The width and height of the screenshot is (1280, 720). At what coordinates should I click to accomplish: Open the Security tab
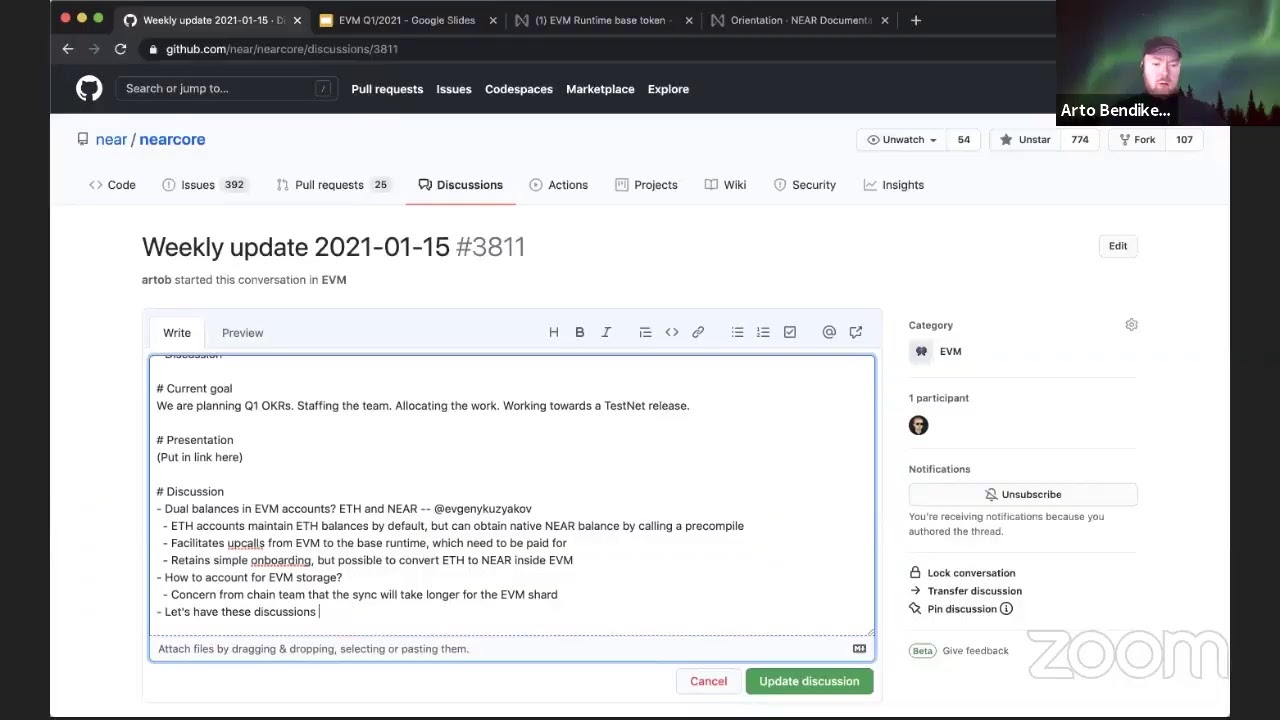805,185
